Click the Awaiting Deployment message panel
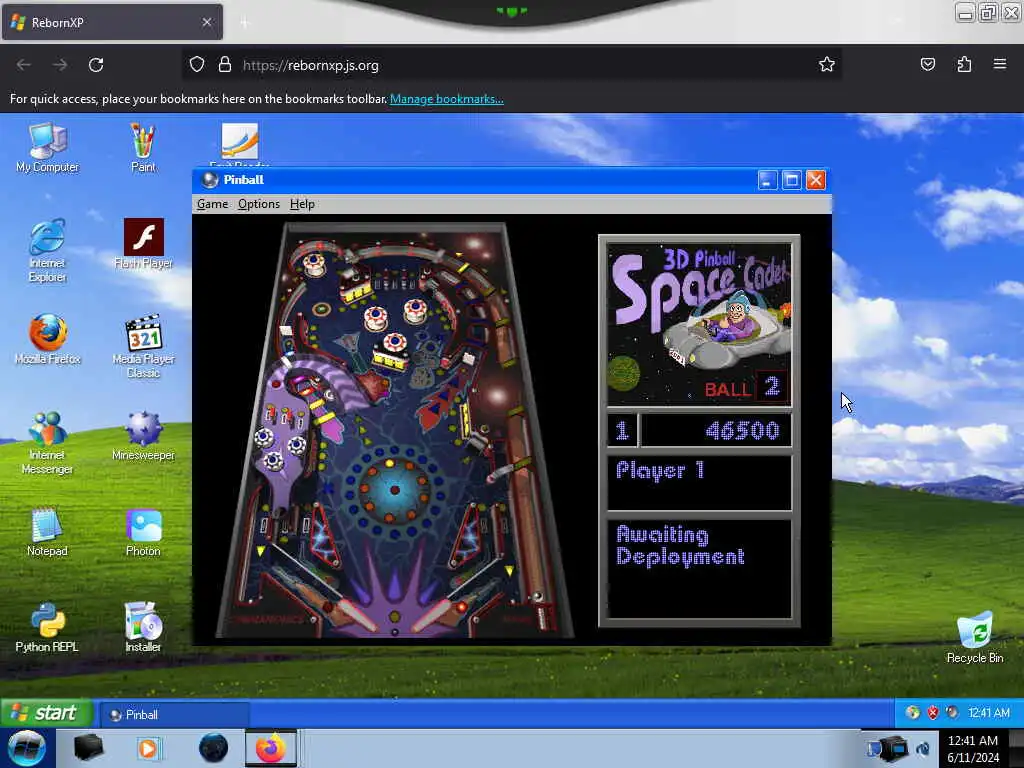The height and width of the screenshot is (768, 1024). coord(699,568)
